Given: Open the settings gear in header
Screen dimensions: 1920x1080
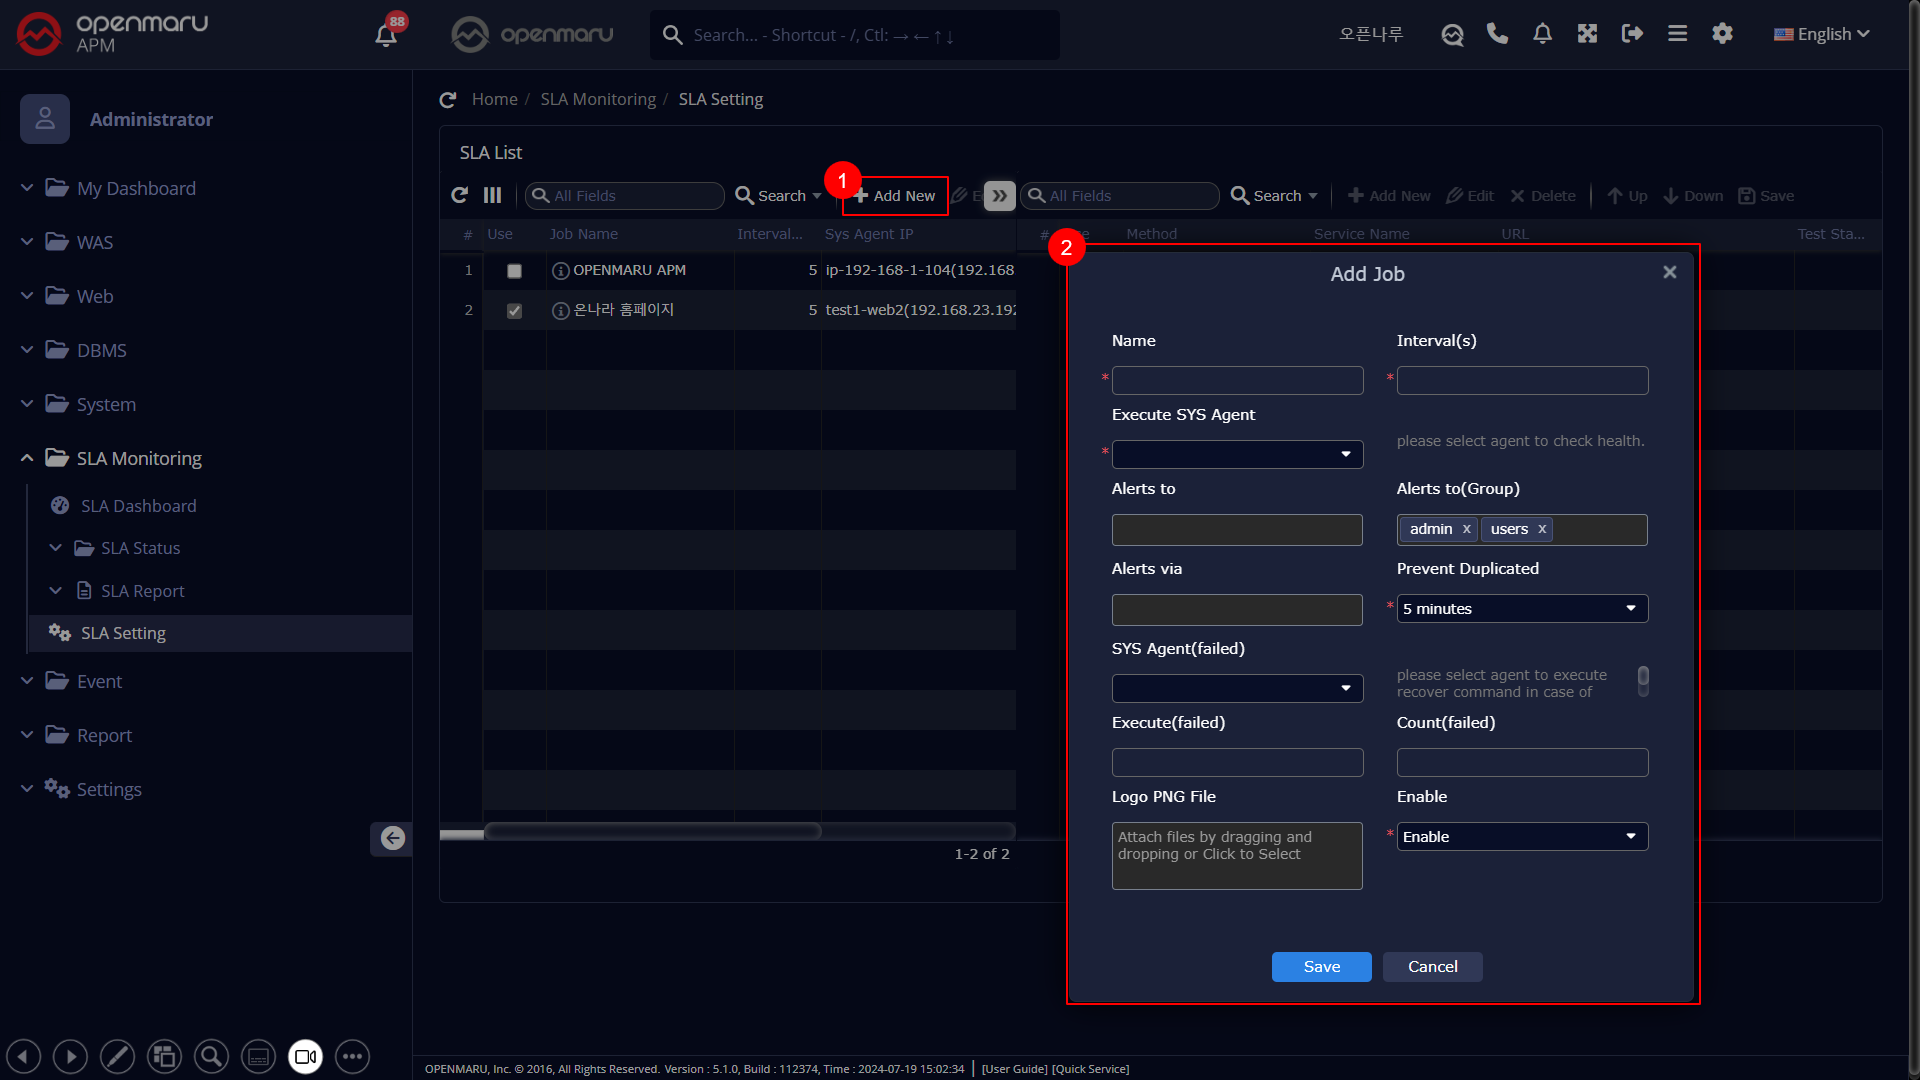Looking at the screenshot, I should click(x=1722, y=34).
